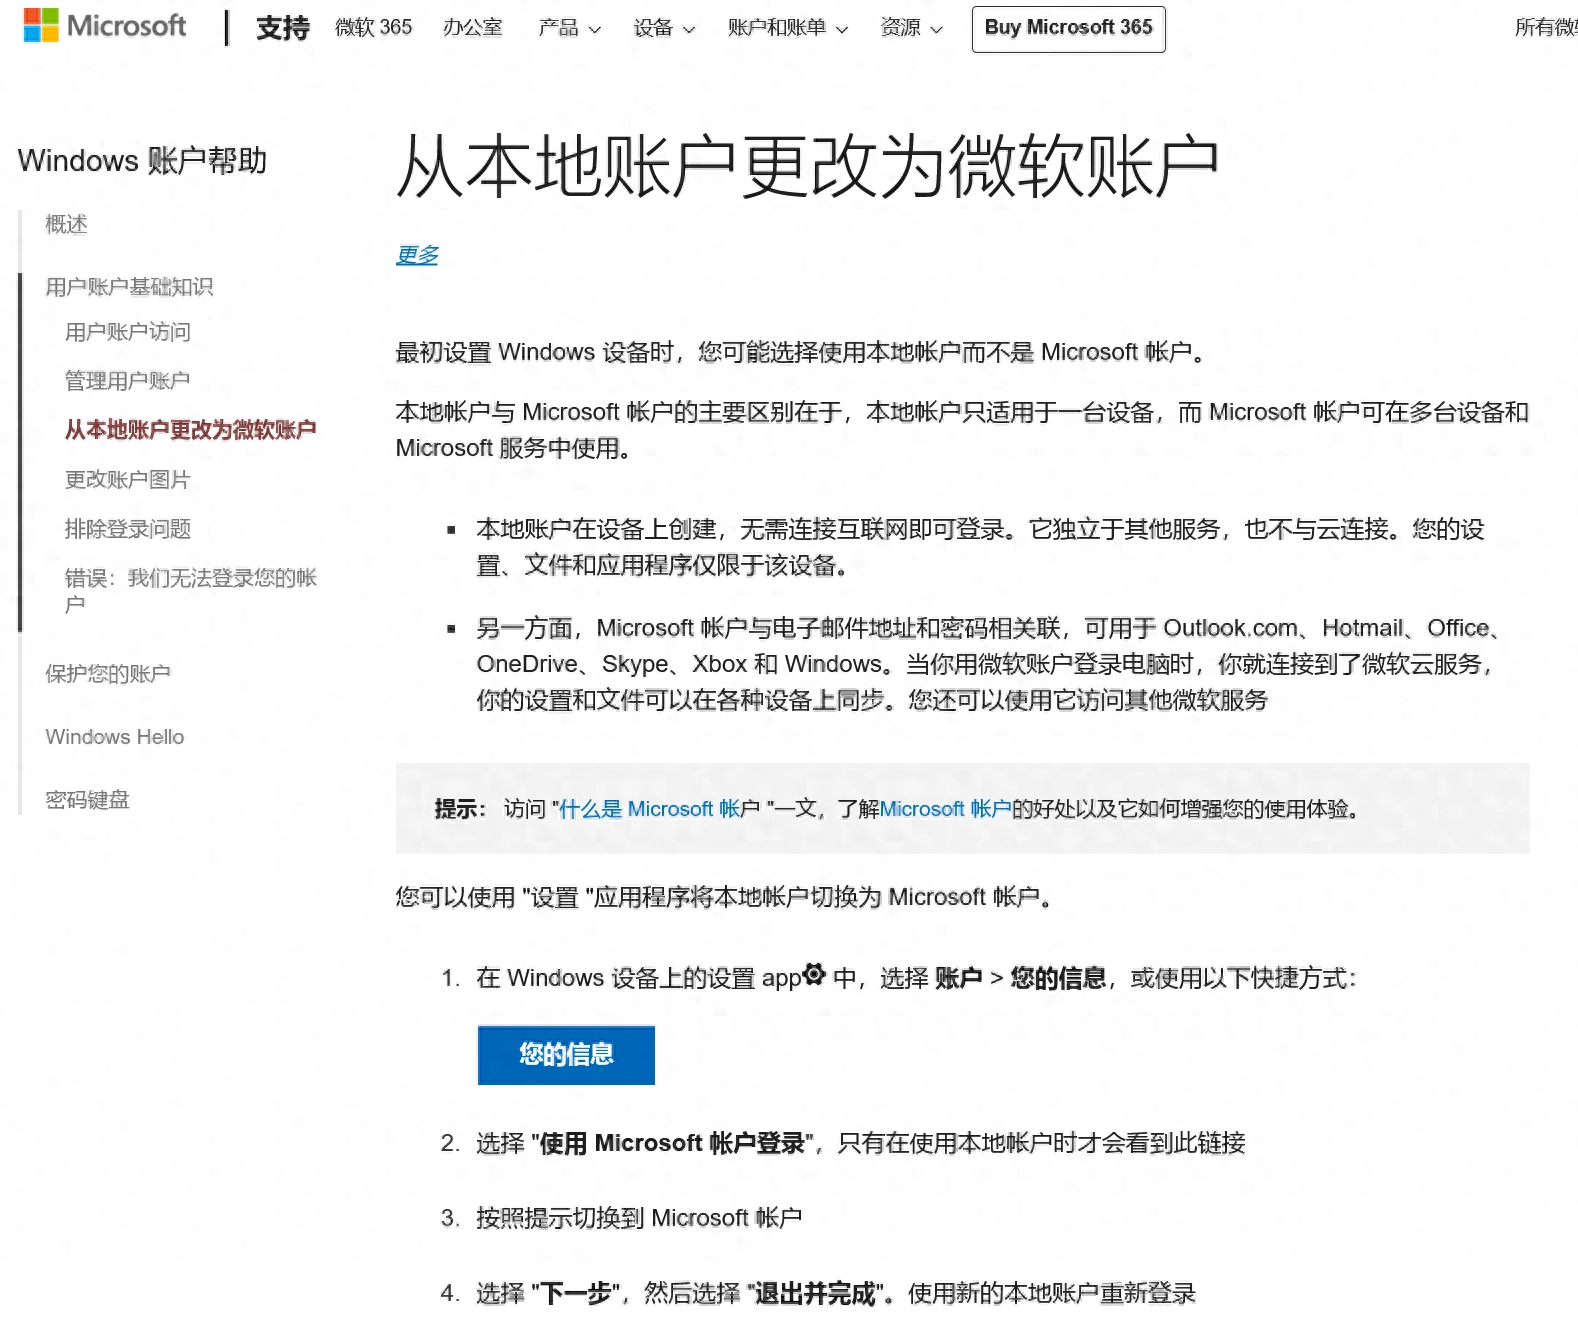
Task: Open 错误：我们无法登录您的帐户 sidebar item
Action: pos(191,591)
